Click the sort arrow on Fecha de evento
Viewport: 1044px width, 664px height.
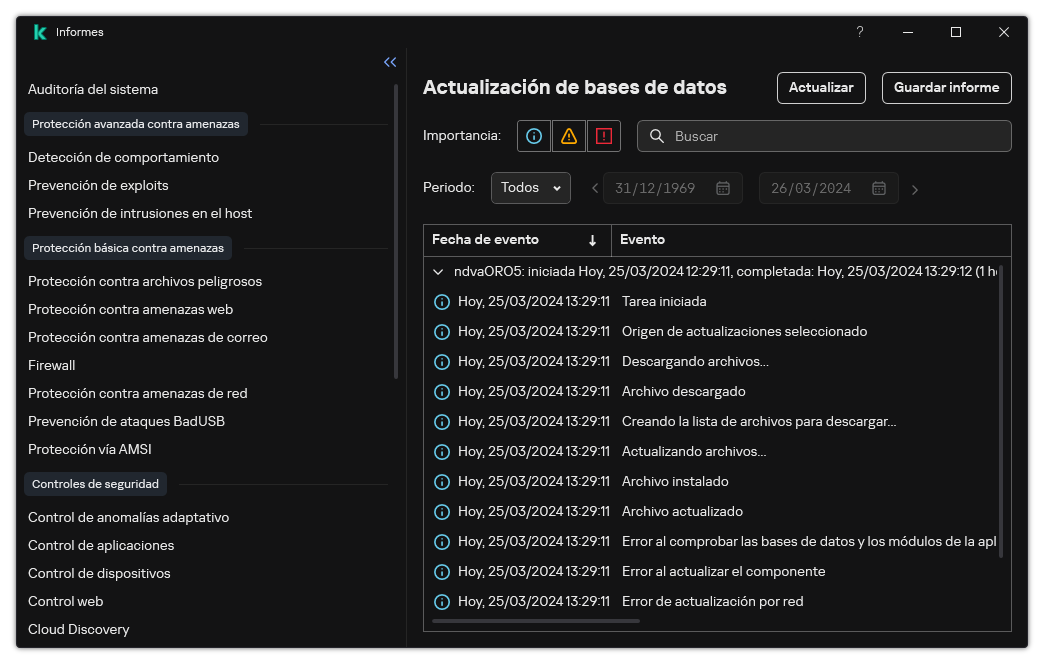pyautogui.click(x=593, y=240)
